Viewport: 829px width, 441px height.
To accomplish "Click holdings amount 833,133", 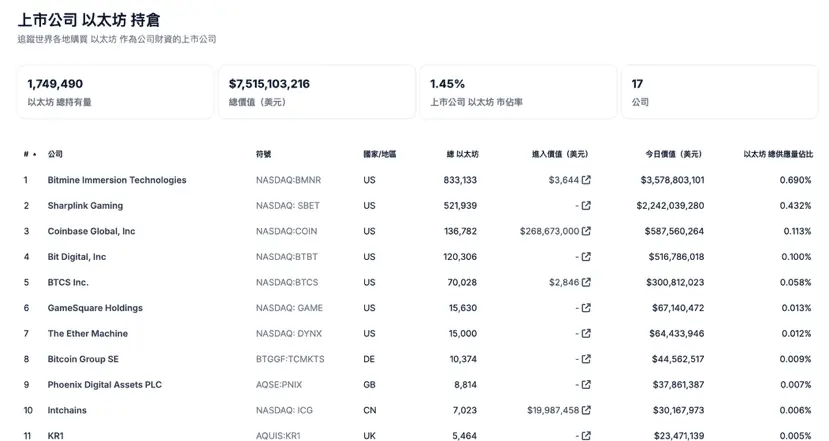I will [460, 180].
